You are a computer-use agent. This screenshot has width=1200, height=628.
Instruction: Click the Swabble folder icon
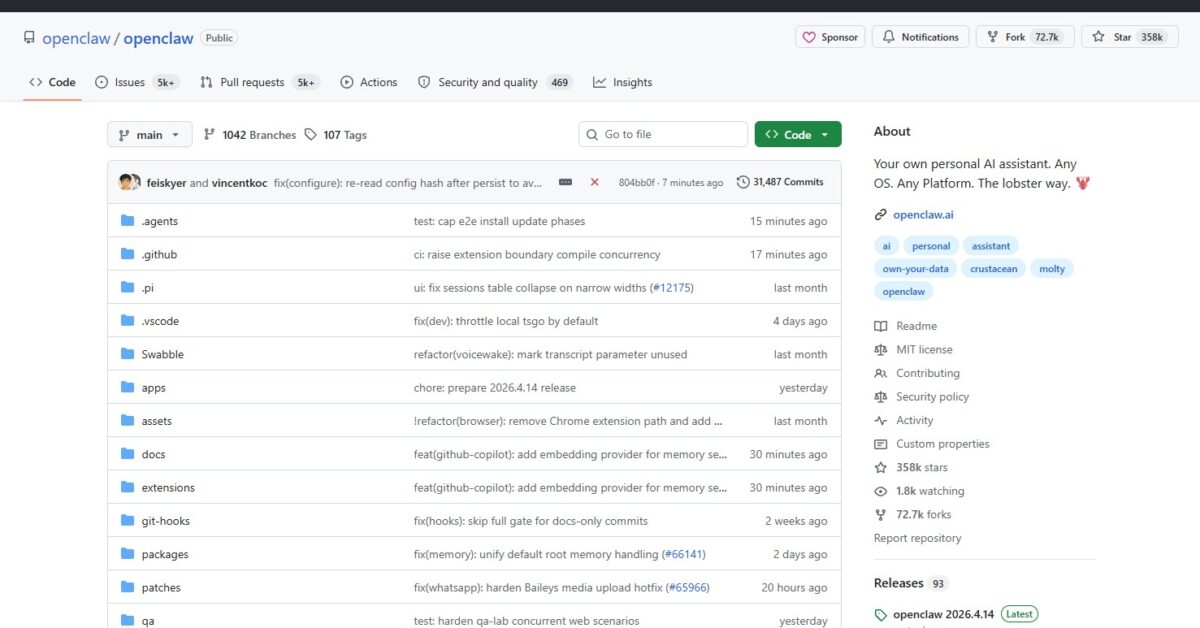point(127,354)
